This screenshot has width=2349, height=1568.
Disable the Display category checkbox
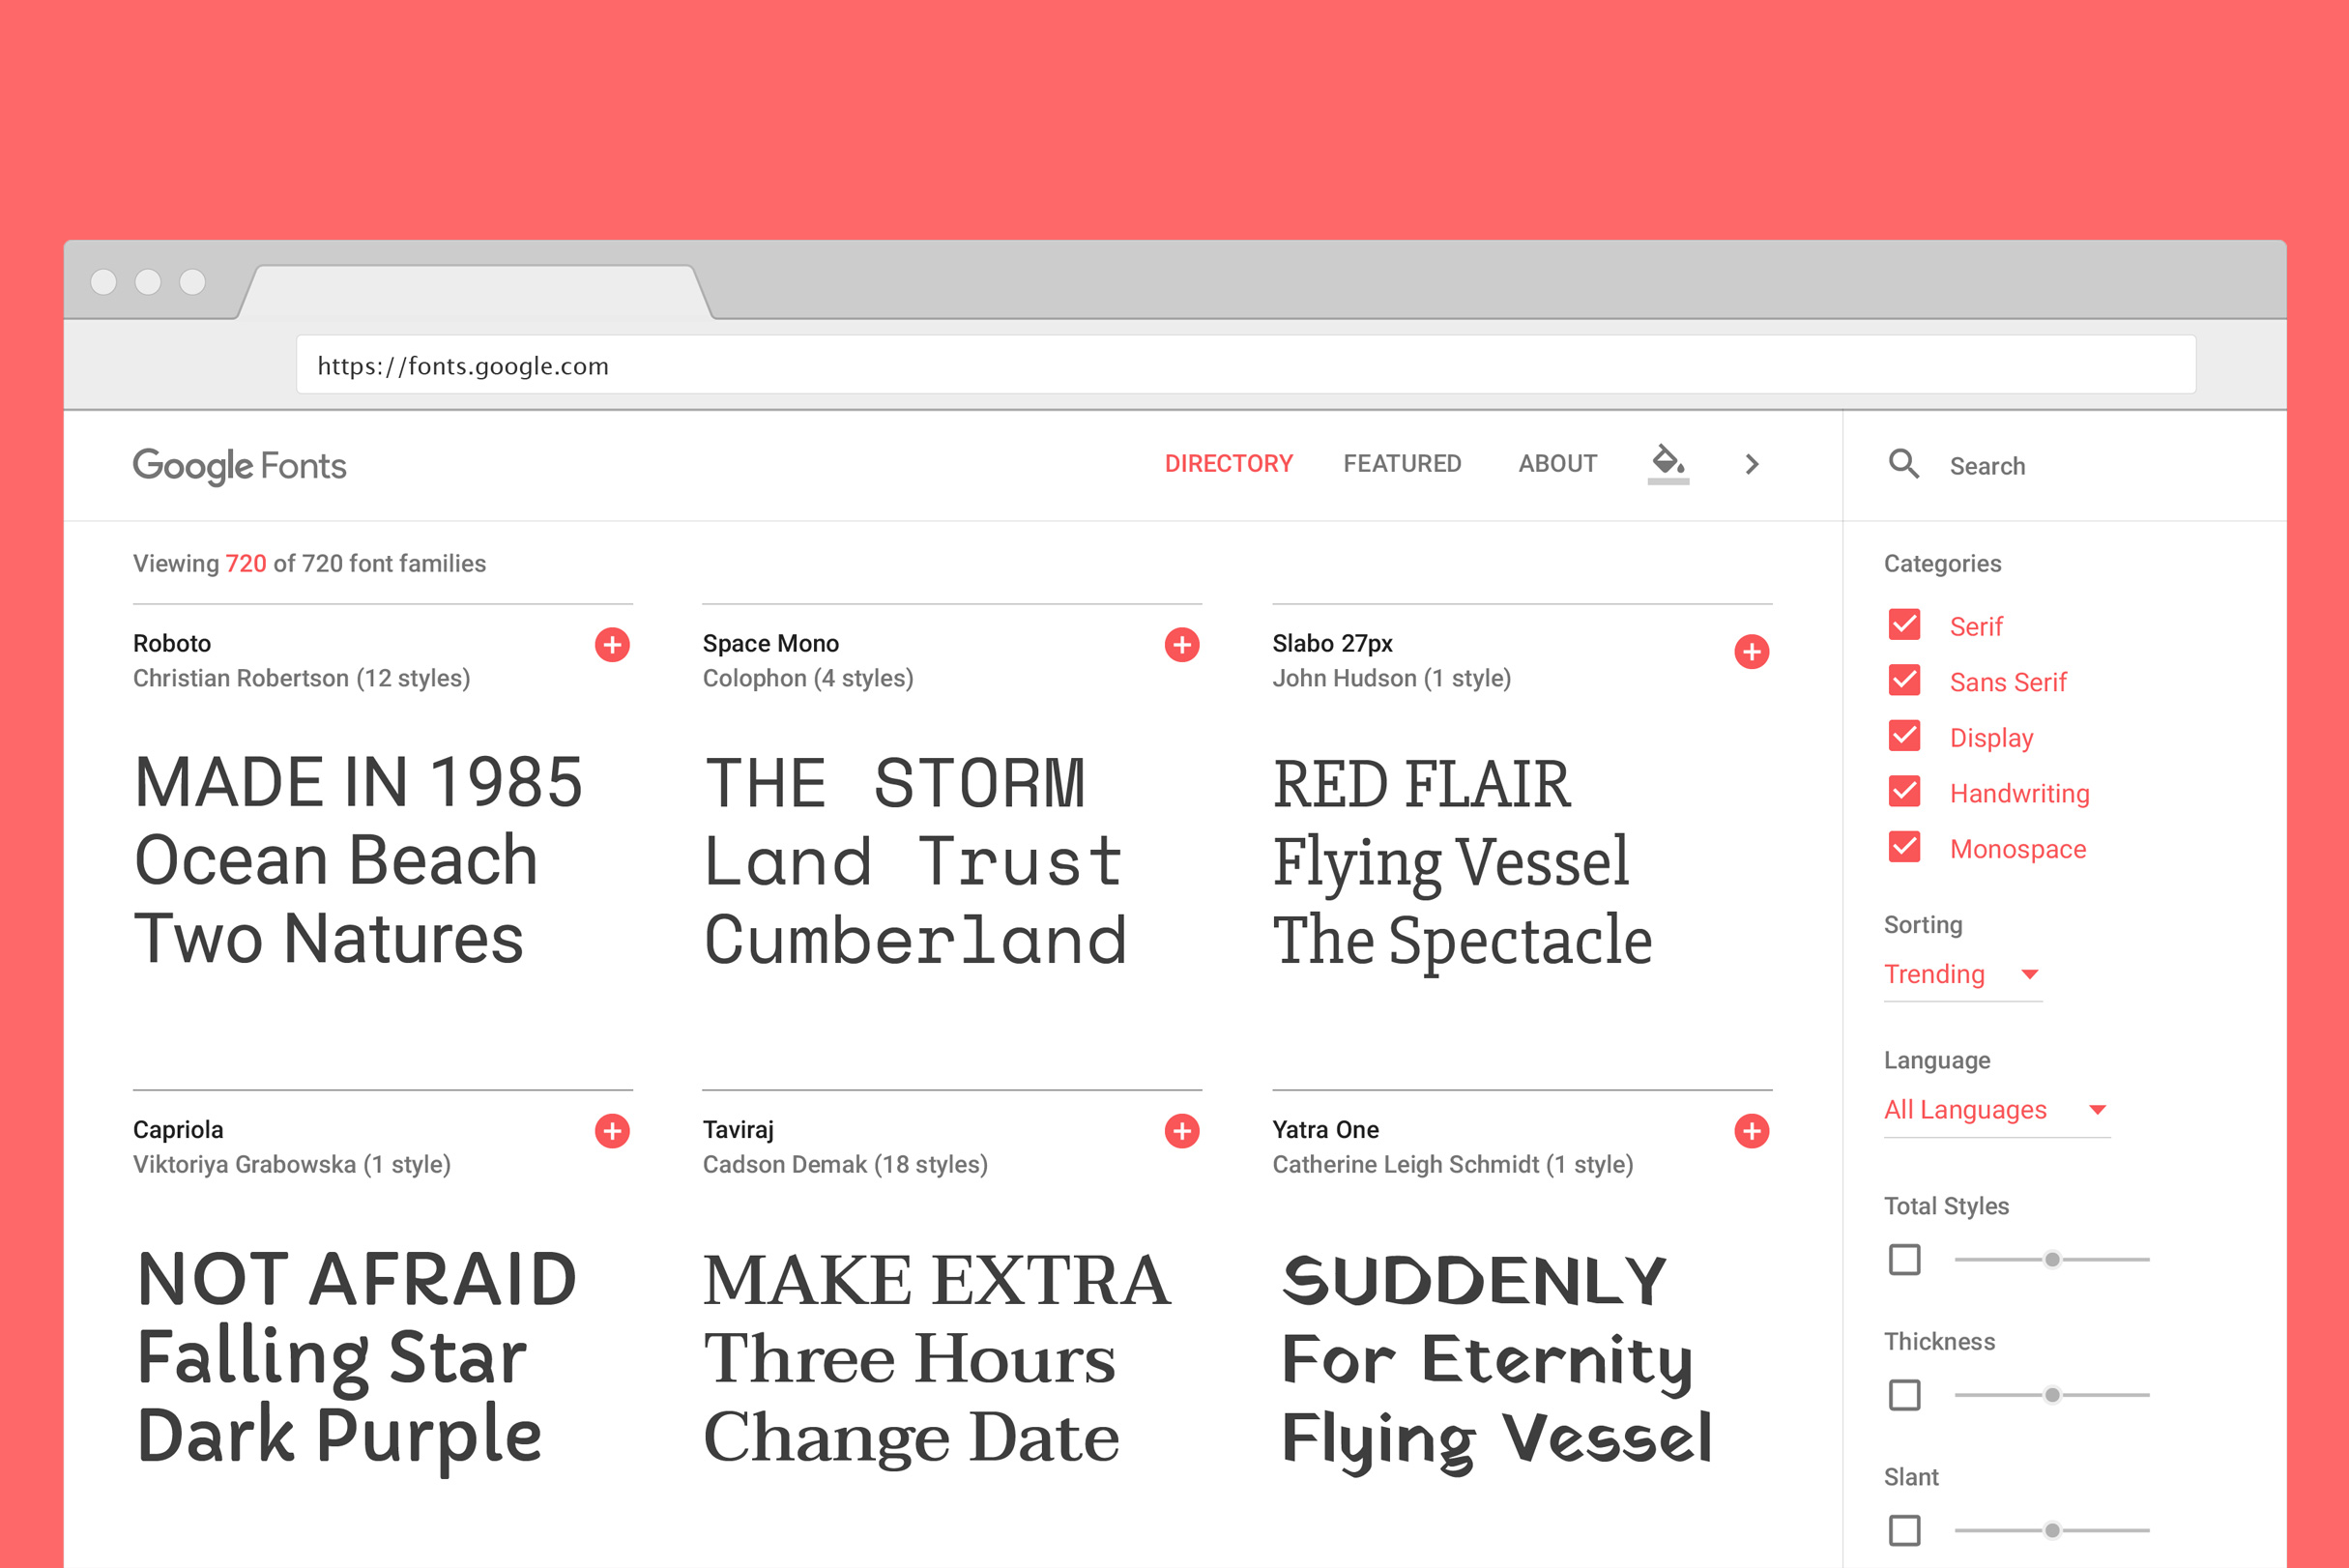pyautogui.click(x=1904, y=735)
